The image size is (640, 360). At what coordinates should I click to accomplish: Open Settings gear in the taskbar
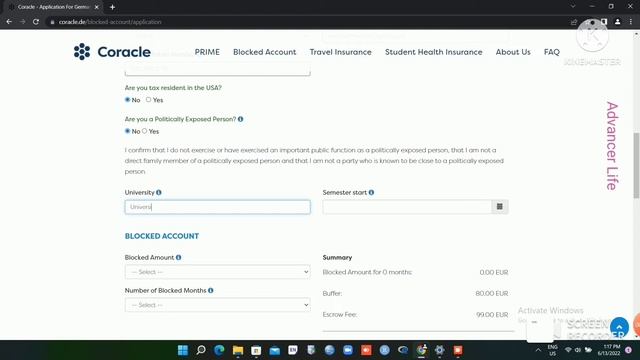point(440,350)
